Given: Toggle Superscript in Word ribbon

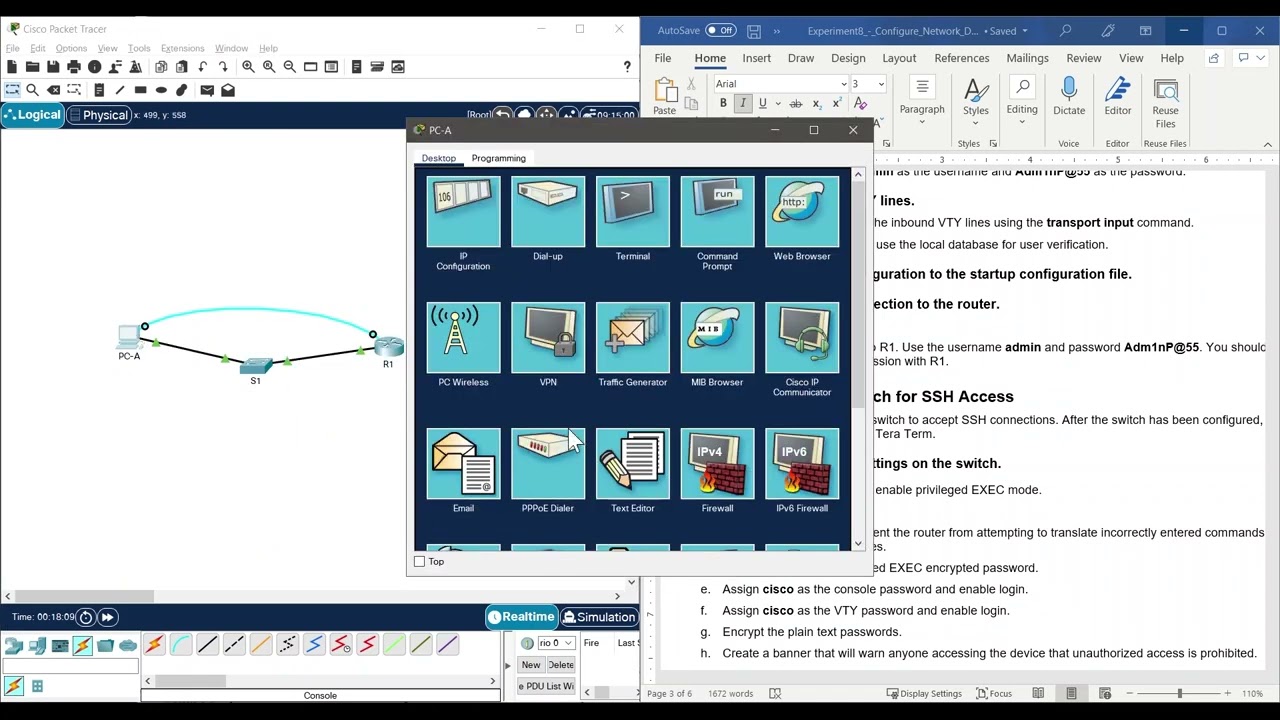Looking at the screenshot, I should coord(836,104).
